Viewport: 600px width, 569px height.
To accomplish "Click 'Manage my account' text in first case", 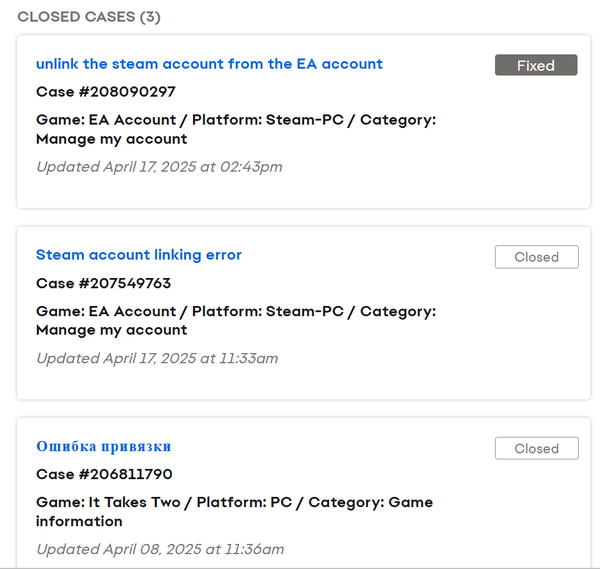I will point(111,139).
